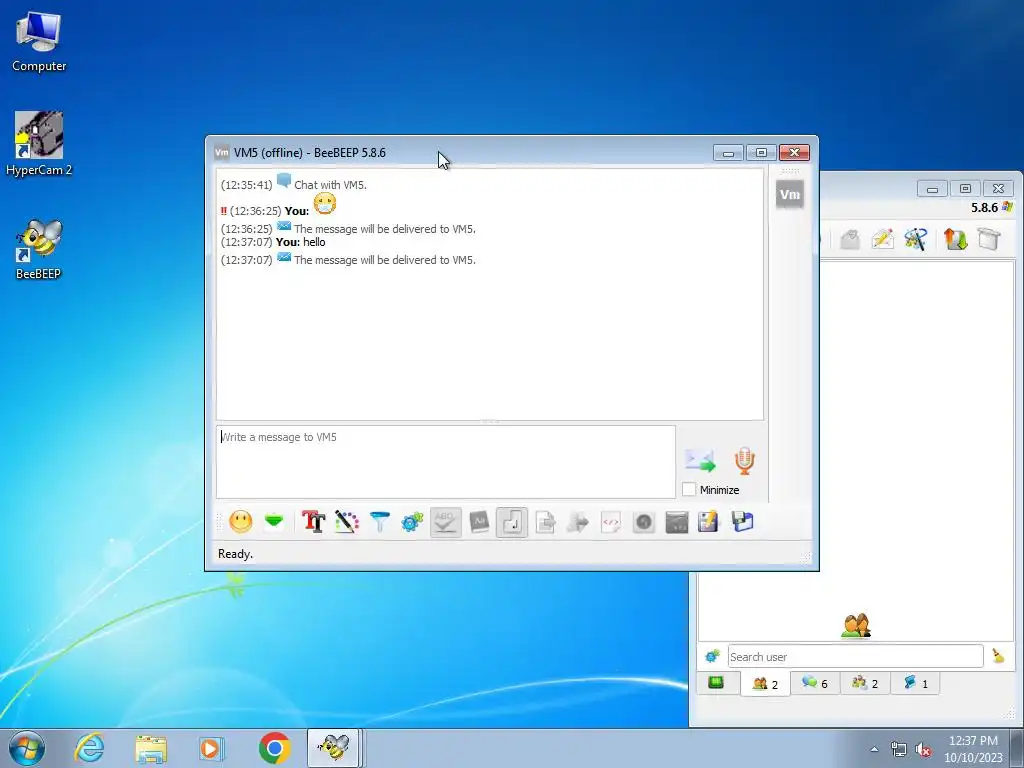Choose font color with the pencil palette icon
1024x768 pixels.
[x=347, y=522]
